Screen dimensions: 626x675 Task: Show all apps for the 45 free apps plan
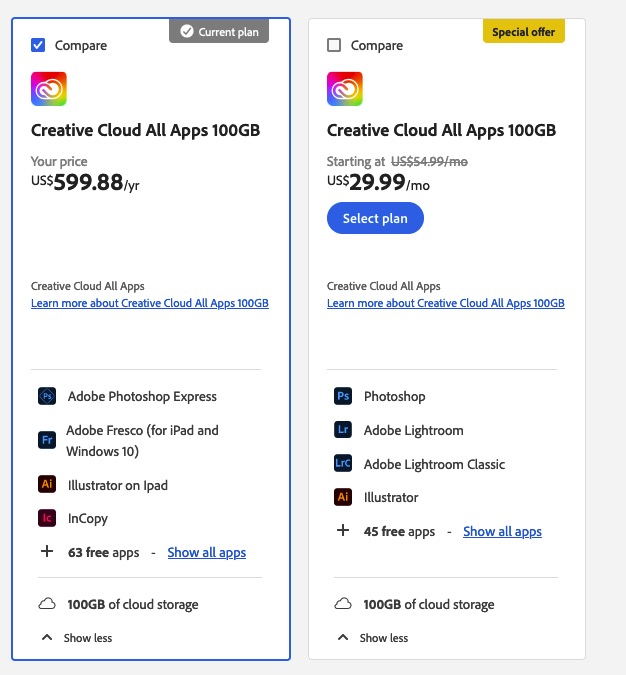coord(502,532)
